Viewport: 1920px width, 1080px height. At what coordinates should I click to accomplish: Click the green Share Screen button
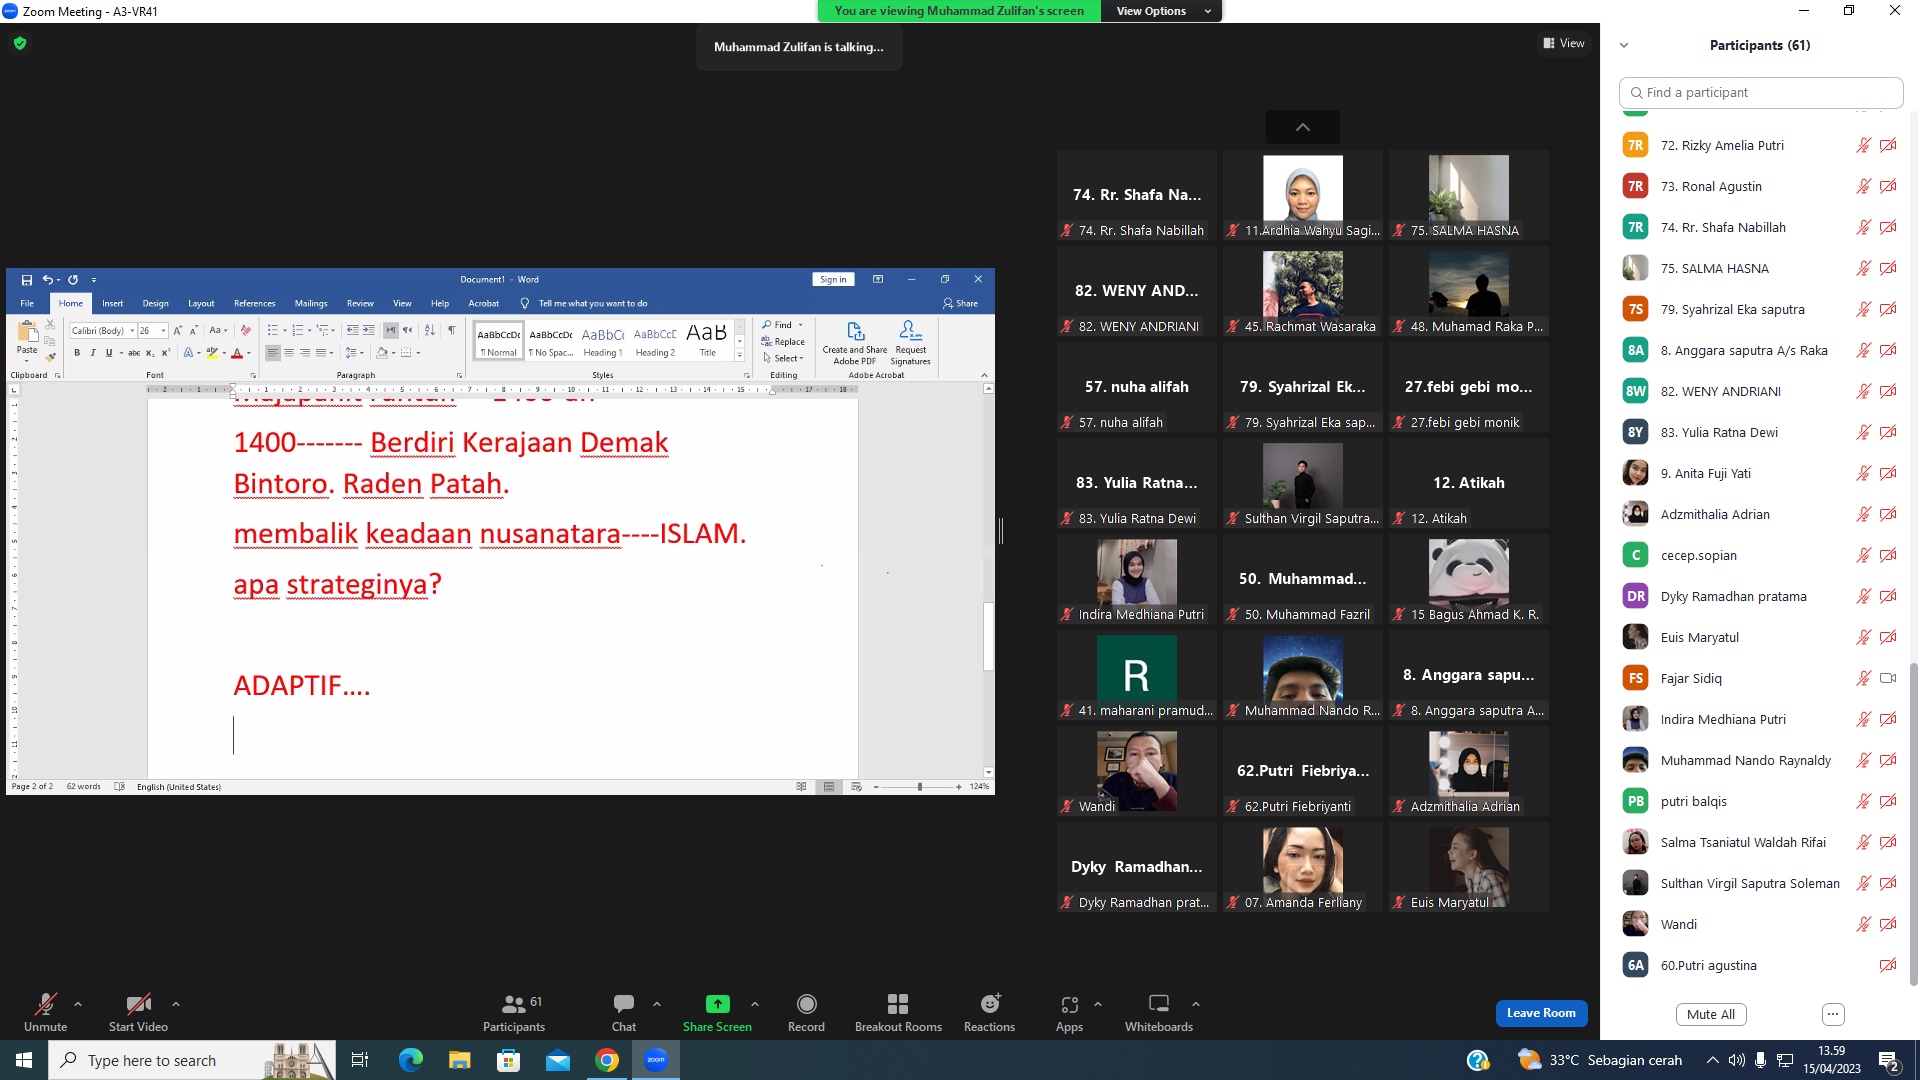(717, 1012)
